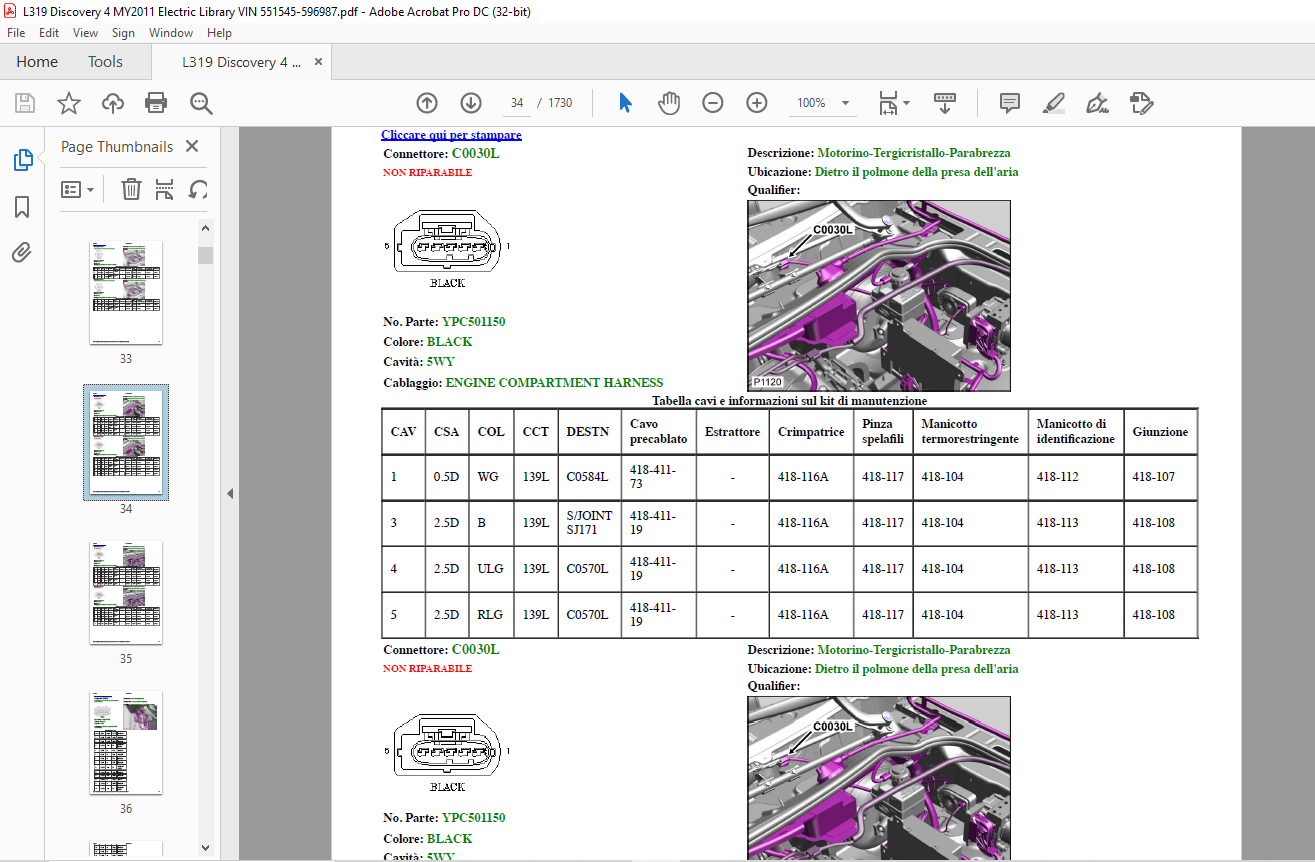Go to previous page arrow
1315x862 pixels.
click(427, 103)
